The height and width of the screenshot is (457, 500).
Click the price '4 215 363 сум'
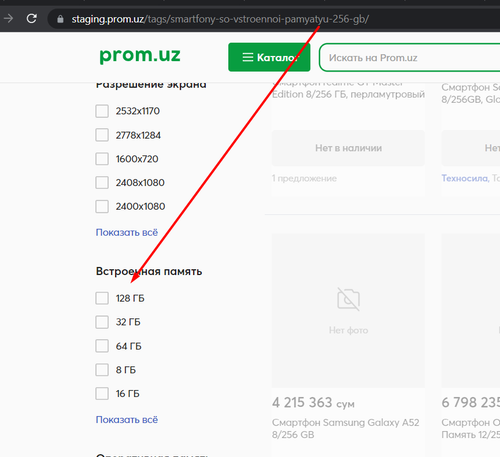click(x=313, y=403)
